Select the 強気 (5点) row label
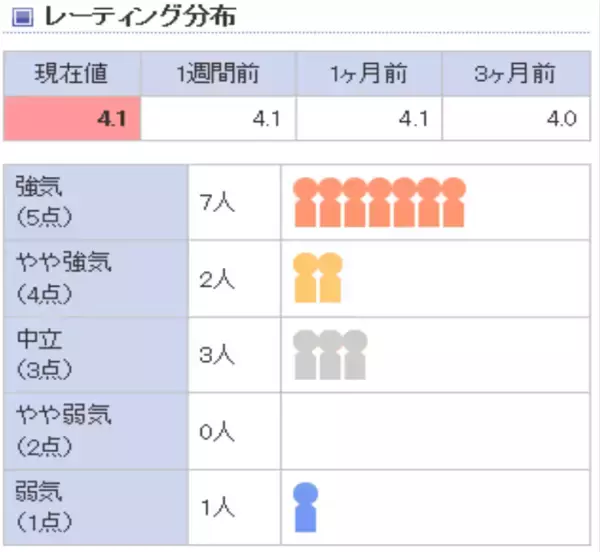This screenshot has height=552, width=600. [x=96, y=203]
